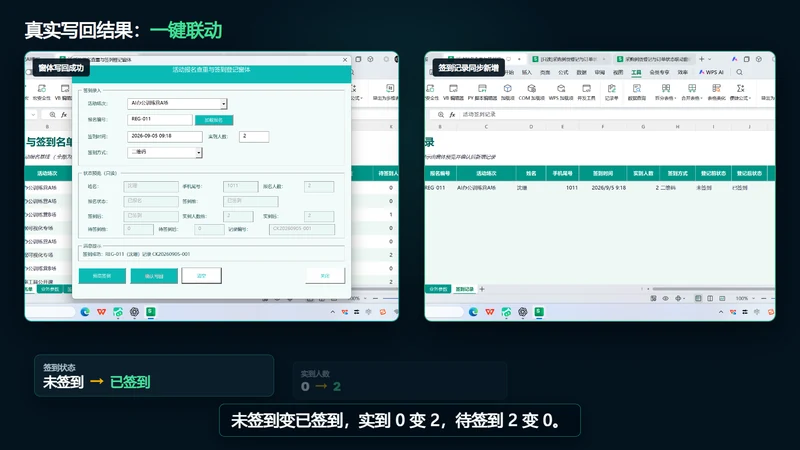Open the green WPS Spreadsheet icon in the left taskbar
Viewport: 800px width, 450px height.
pyautogui.click(x=151, y=312)
